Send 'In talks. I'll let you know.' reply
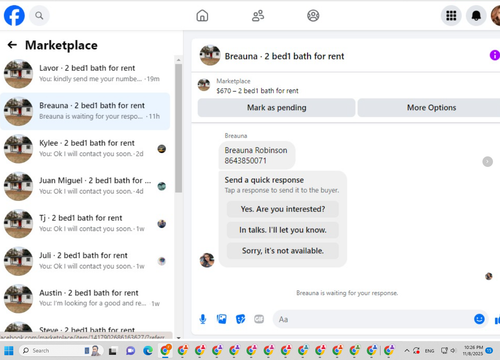Image resolution: width=500 pixels, height=360 pixels. [x=283, y=230]
